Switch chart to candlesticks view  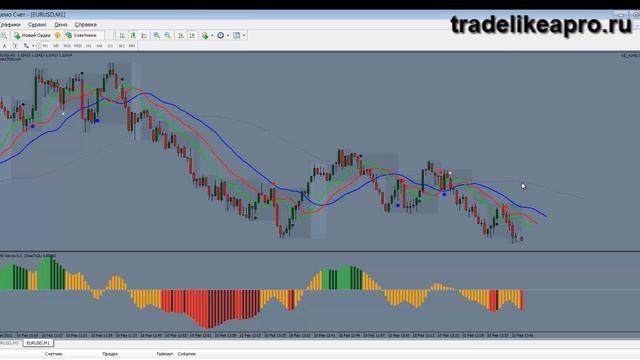pyautogui.click(x=133, y=36)
